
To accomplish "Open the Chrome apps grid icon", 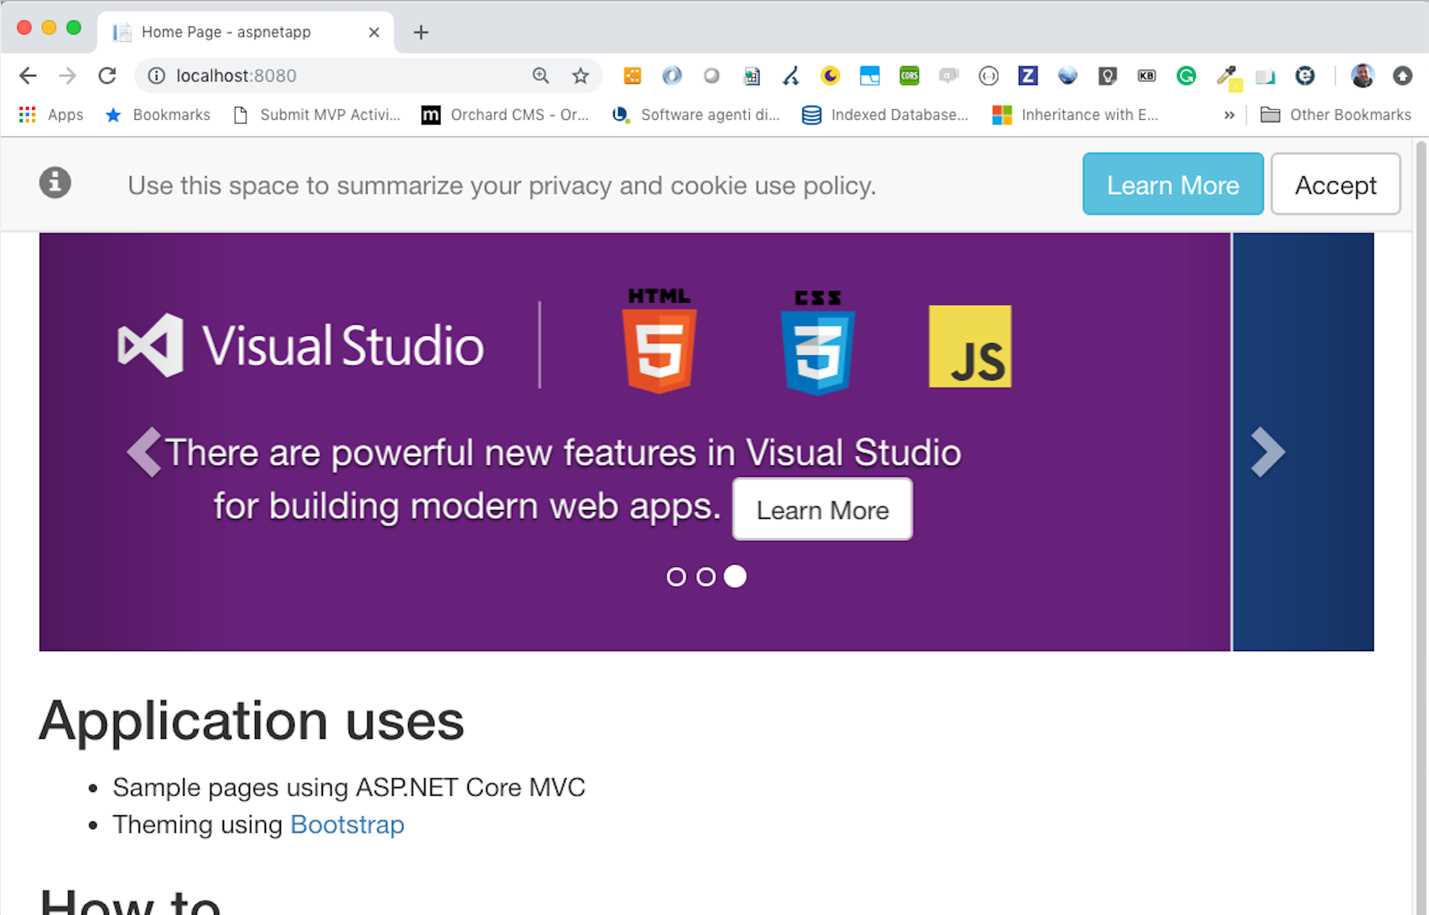I will [26, 114].
